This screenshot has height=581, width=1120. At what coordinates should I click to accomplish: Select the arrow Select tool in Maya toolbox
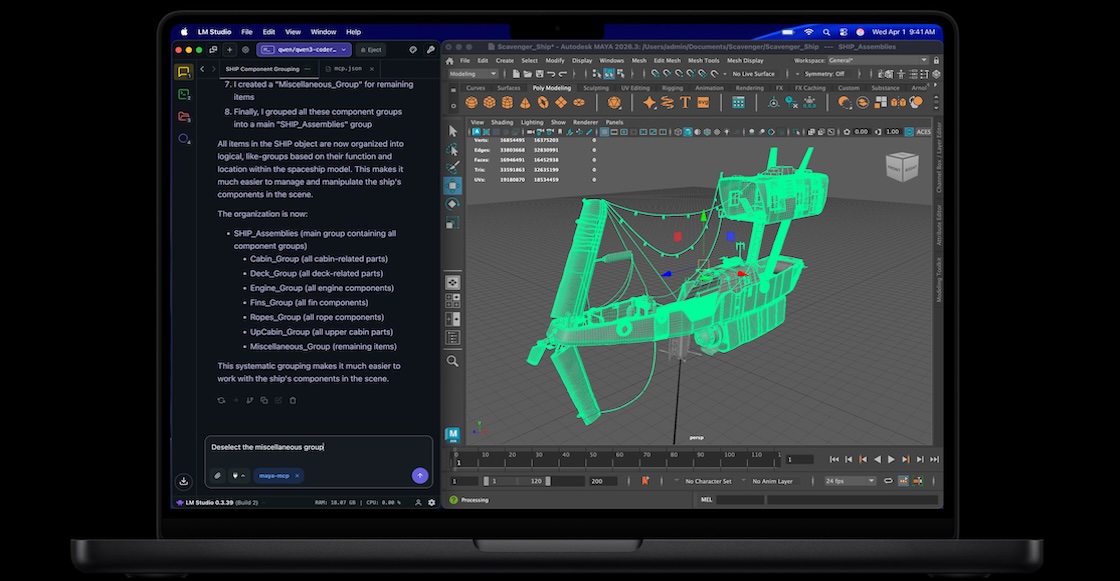(x=453, y=131)
